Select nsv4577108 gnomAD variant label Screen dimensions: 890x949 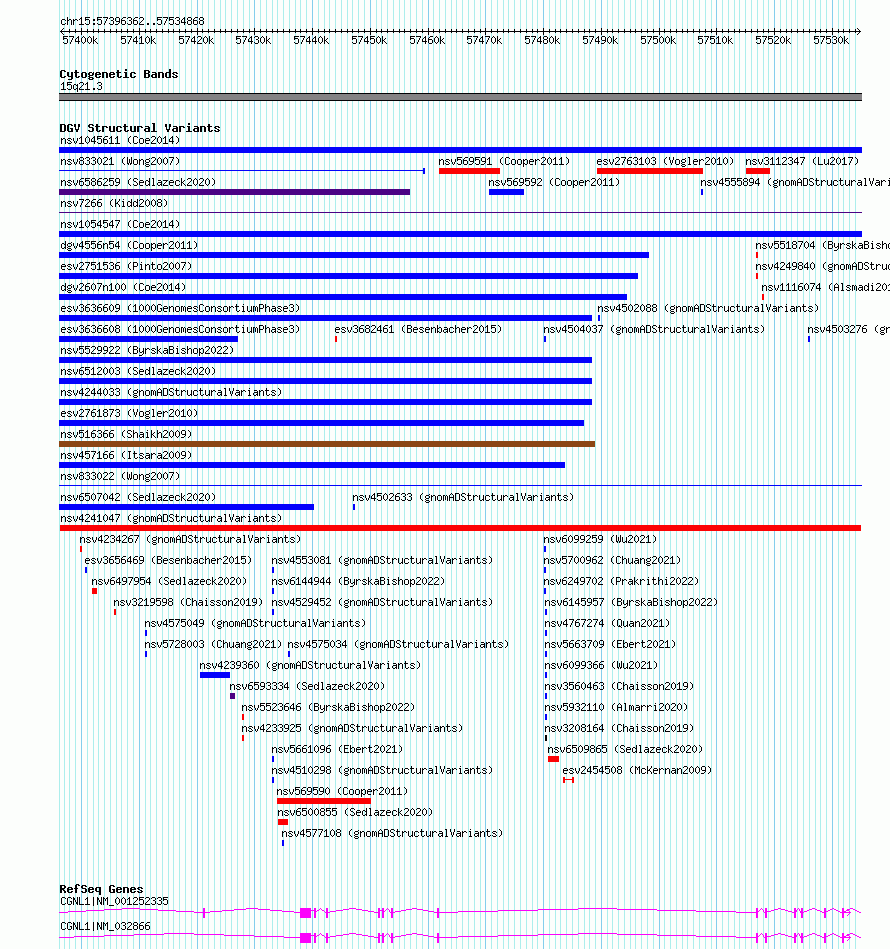(x=392, y=833)
